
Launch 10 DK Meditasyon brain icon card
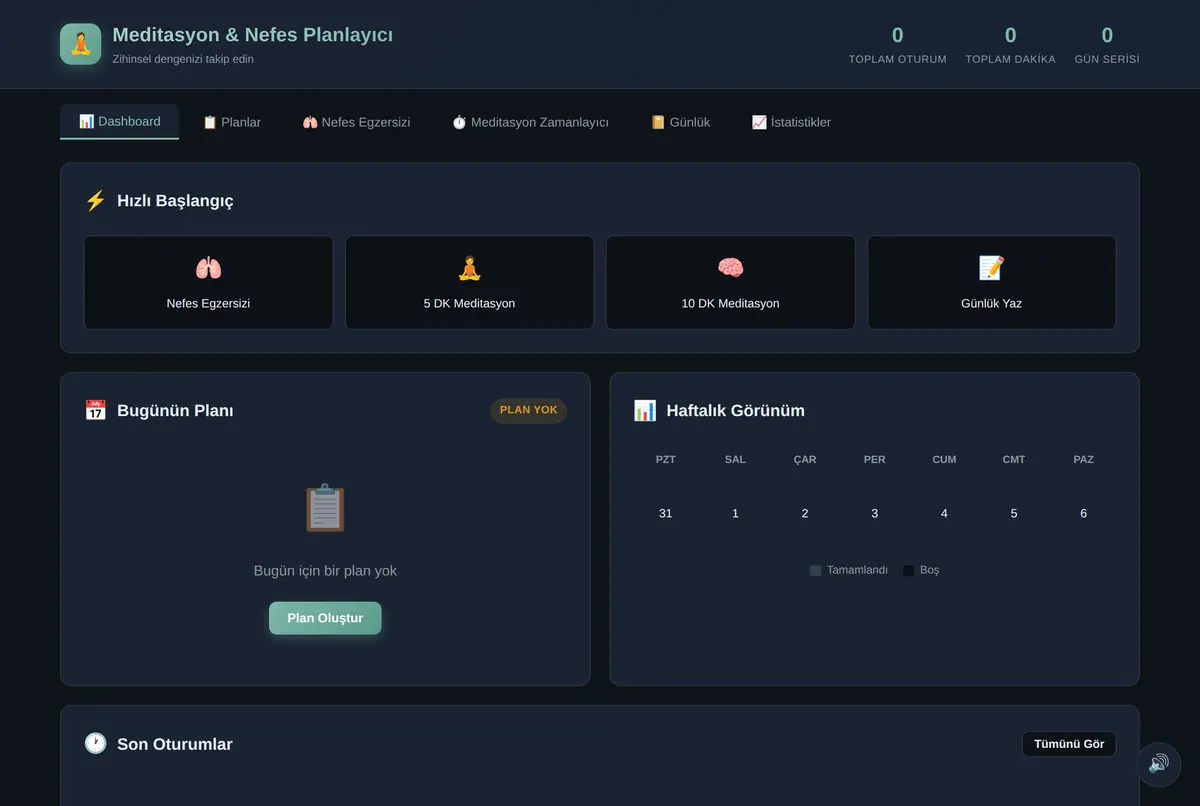click(x=730, y=282)
